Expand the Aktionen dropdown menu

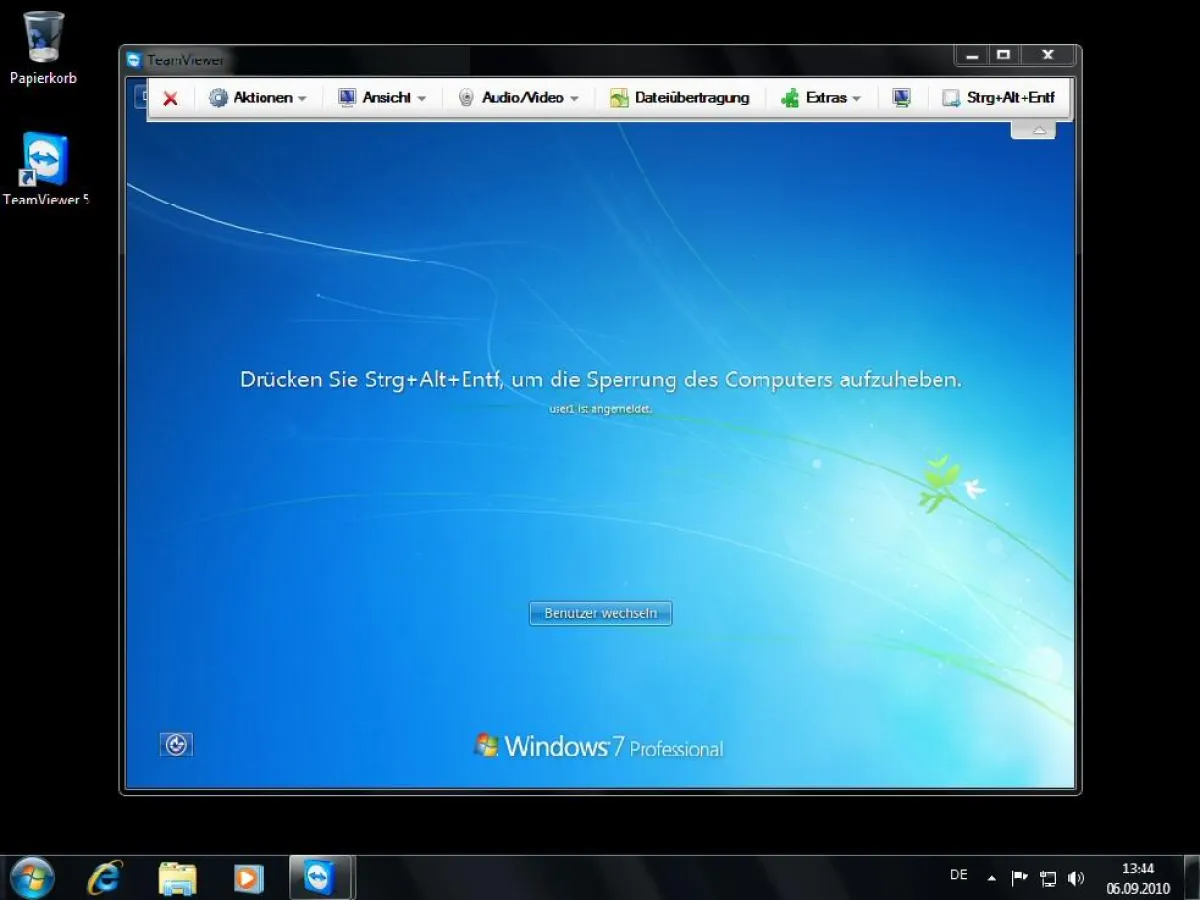pyautogui.click(x=301, y=97)
